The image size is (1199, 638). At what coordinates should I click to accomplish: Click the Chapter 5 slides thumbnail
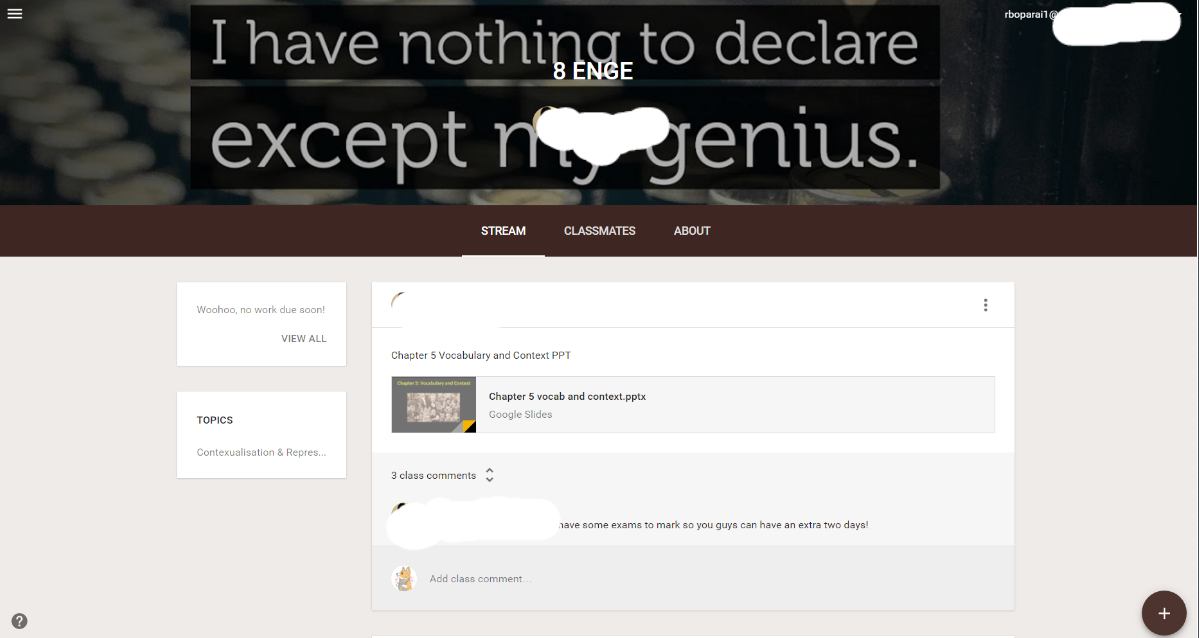[434, 405]
